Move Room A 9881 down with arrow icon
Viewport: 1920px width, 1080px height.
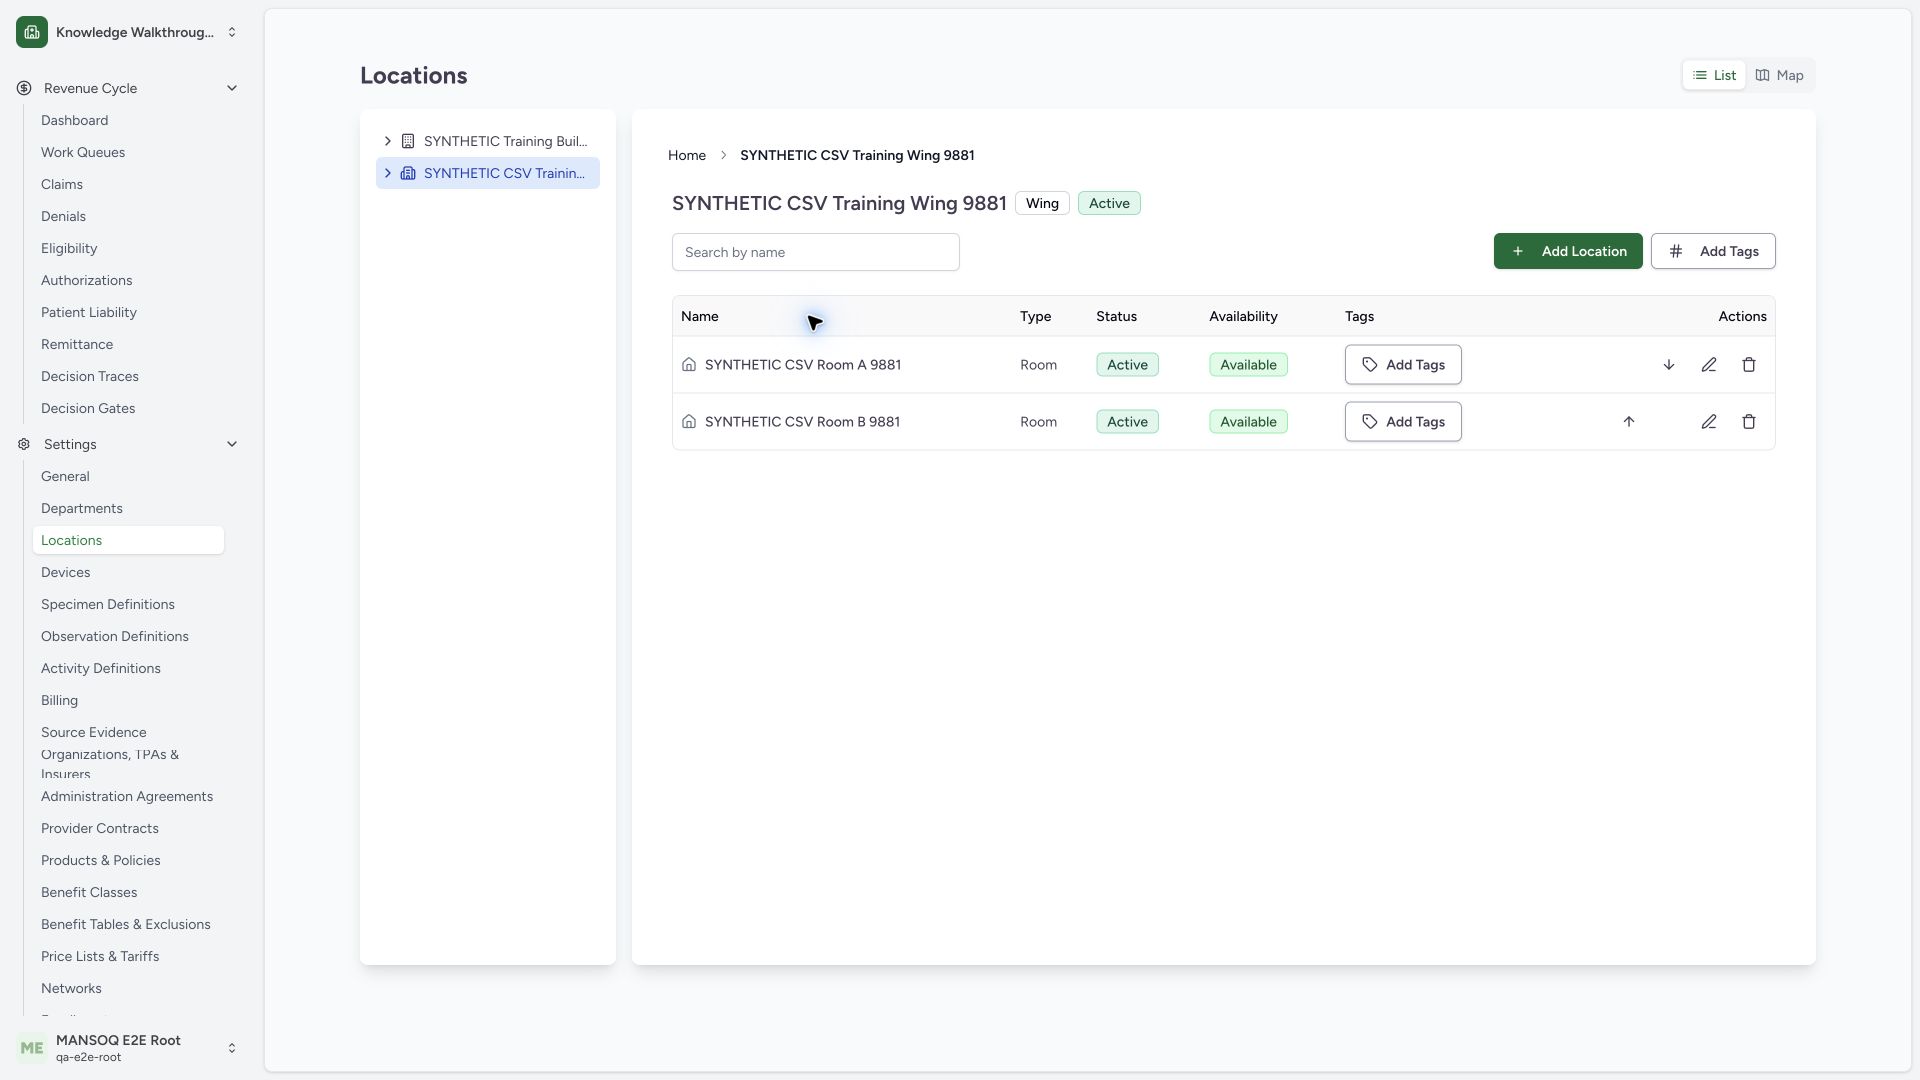click(x=1669, y=365)
